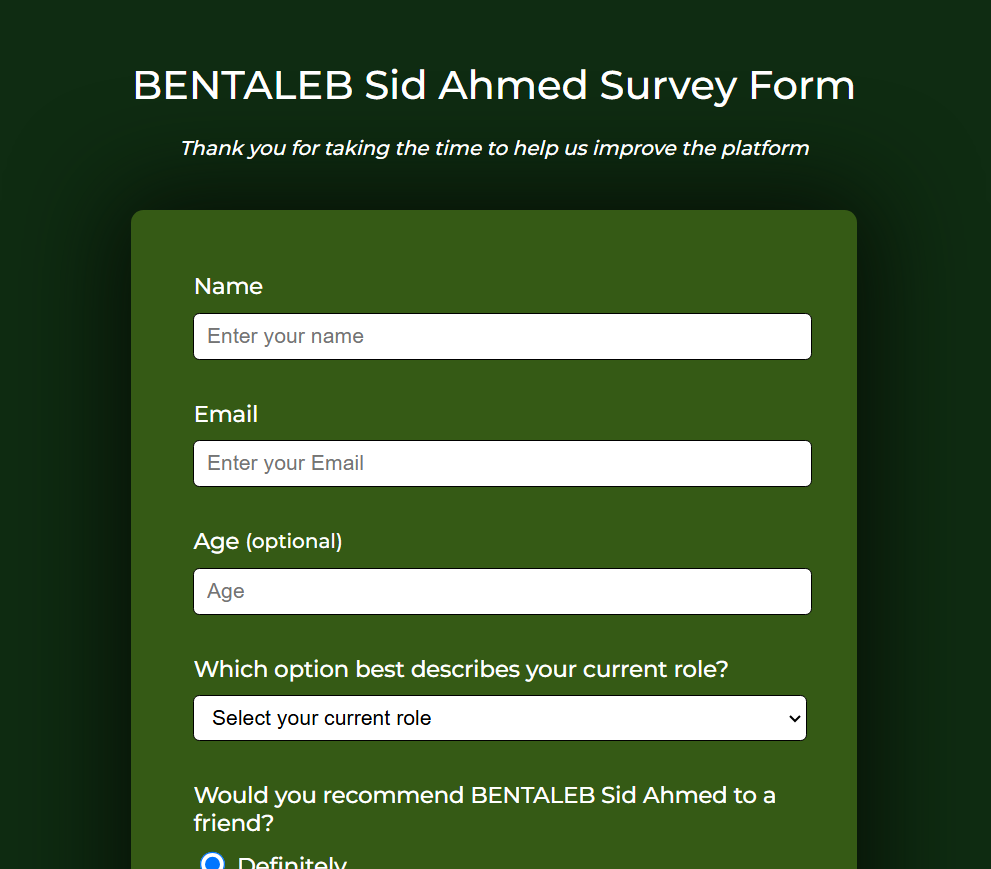991x869 pixels.
Task: Click the selected radio option near 'Definitely'
Action: tap(212, 860)
